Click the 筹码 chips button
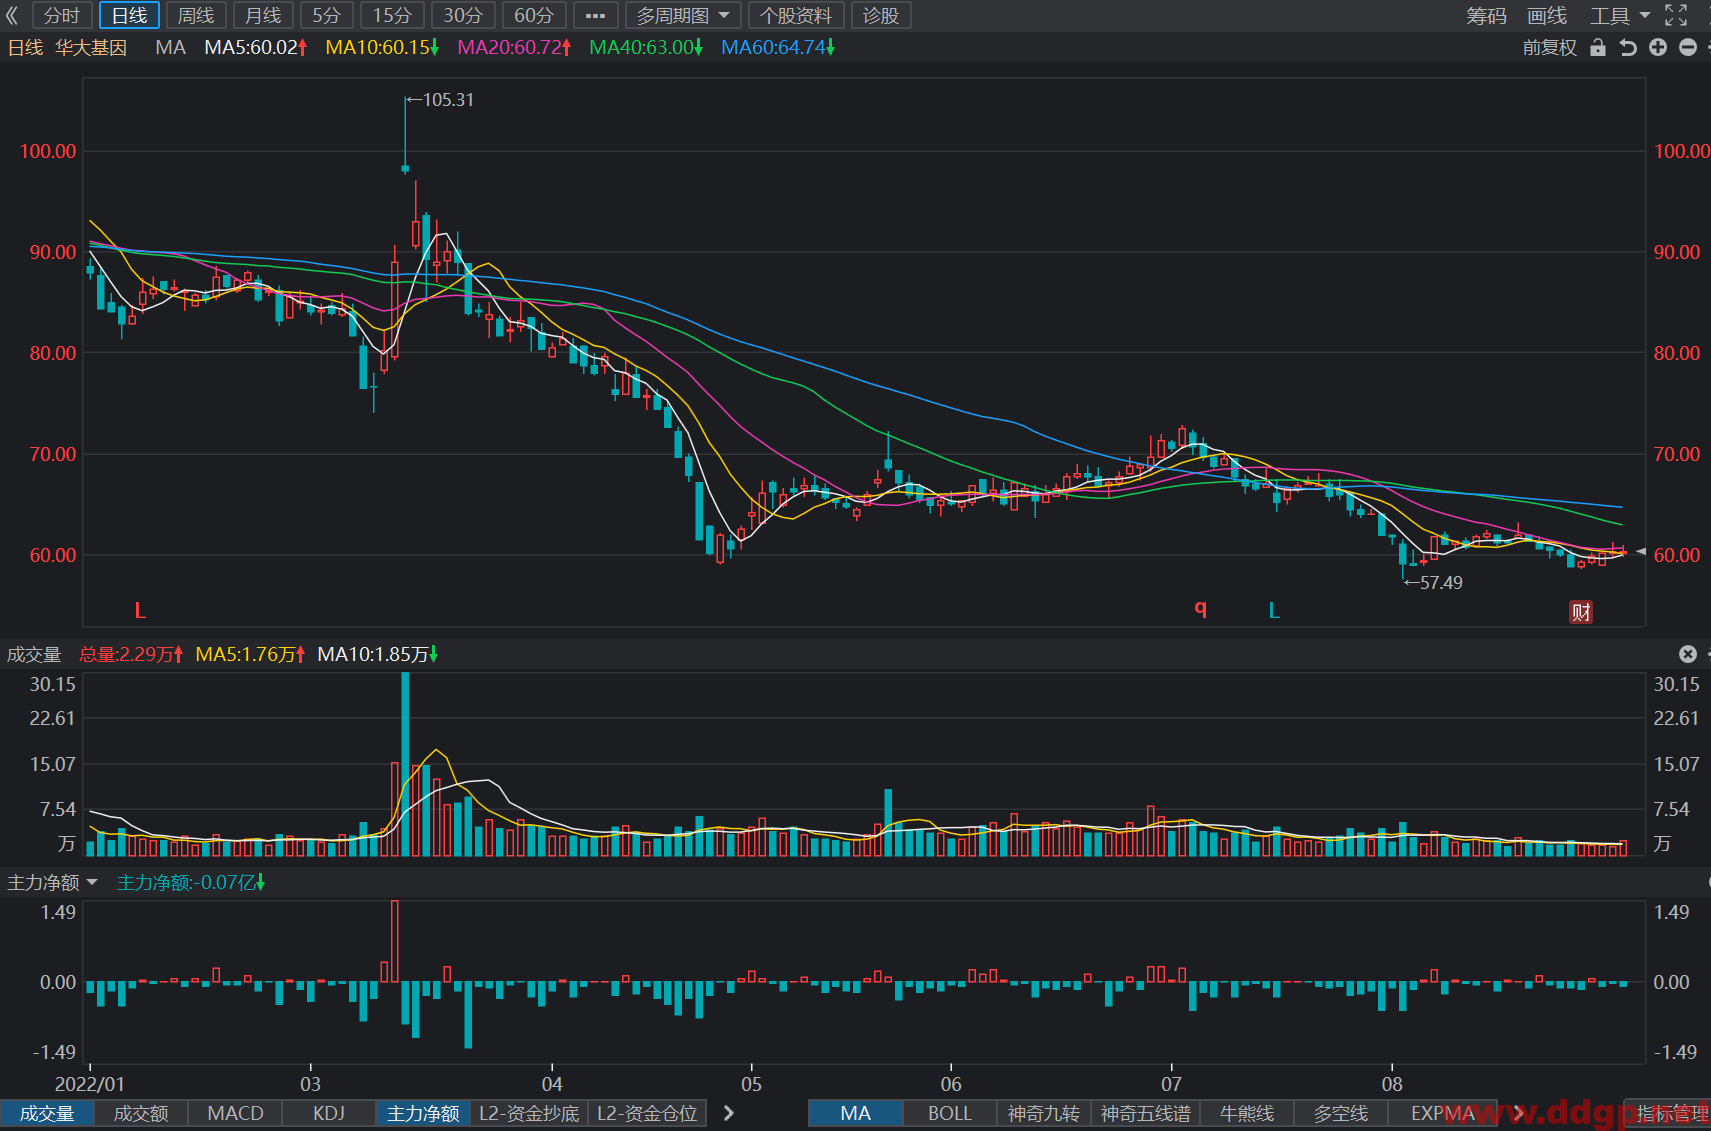 [x=1486, y=15]
